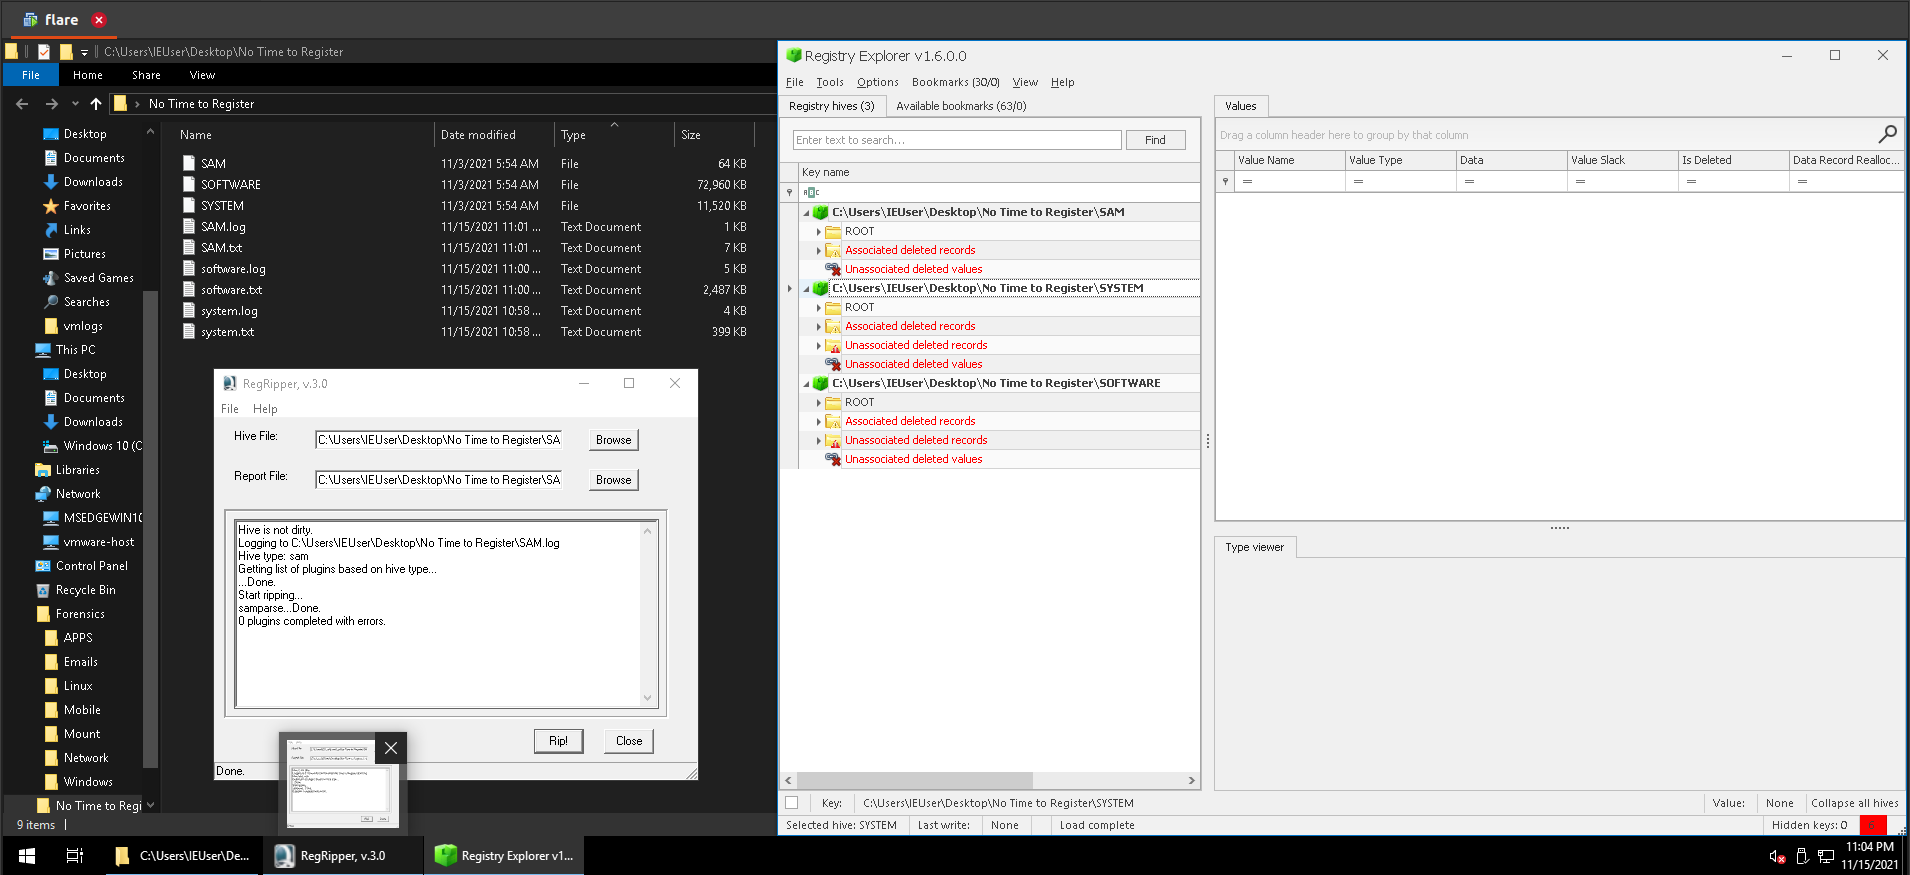Click the system.txt file icon
This screenshot has height=875, width=1910.
(x=189, y=331)
